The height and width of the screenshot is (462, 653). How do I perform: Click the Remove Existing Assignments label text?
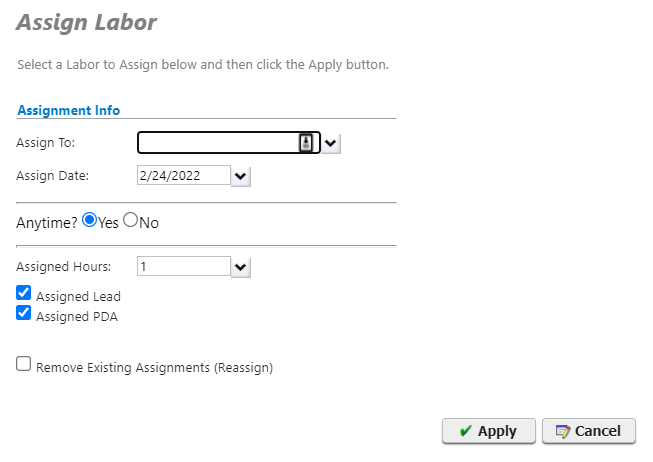[154, 368]
